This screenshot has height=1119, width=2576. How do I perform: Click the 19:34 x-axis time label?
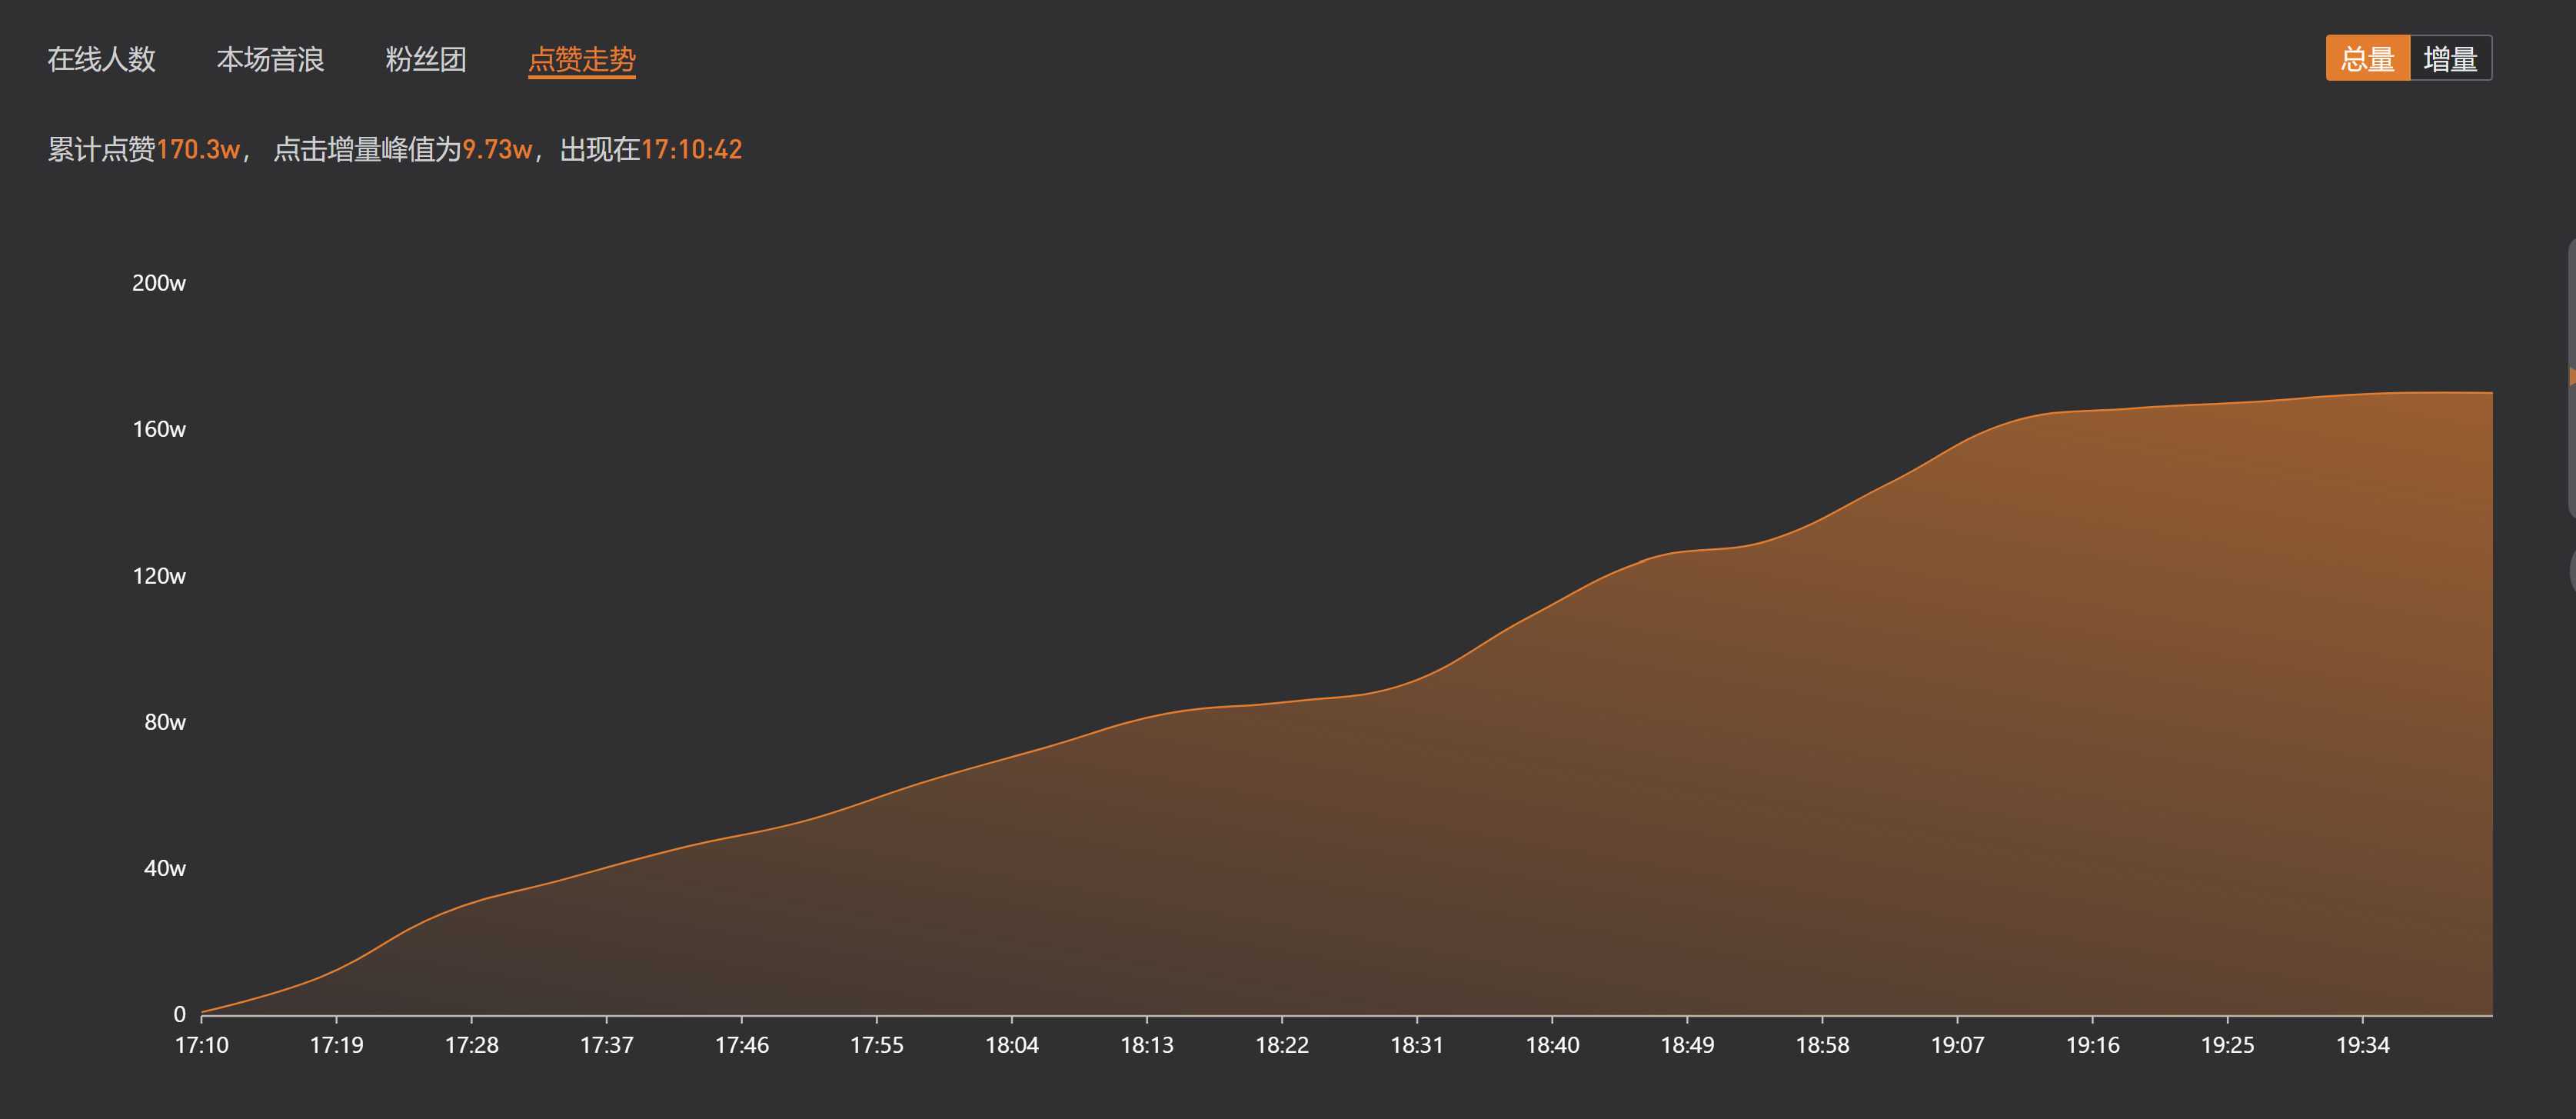pyautogui.click(x=2363, y=1045)
